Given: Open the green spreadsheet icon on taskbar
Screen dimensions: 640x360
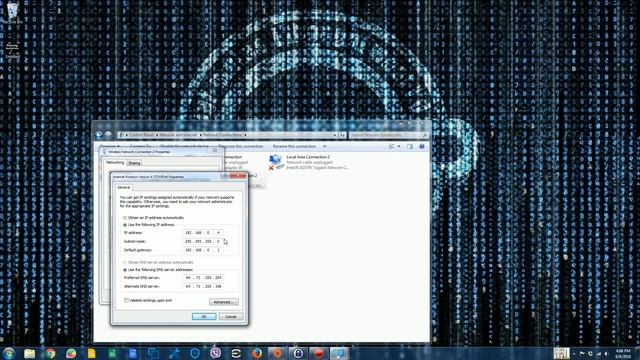Looking at the screenshot, I should click(x=112, y=353).
